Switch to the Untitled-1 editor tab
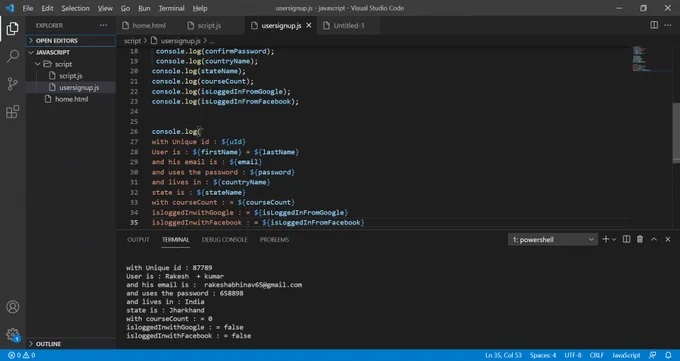The image size is (680, 361). tap(349, 26)
